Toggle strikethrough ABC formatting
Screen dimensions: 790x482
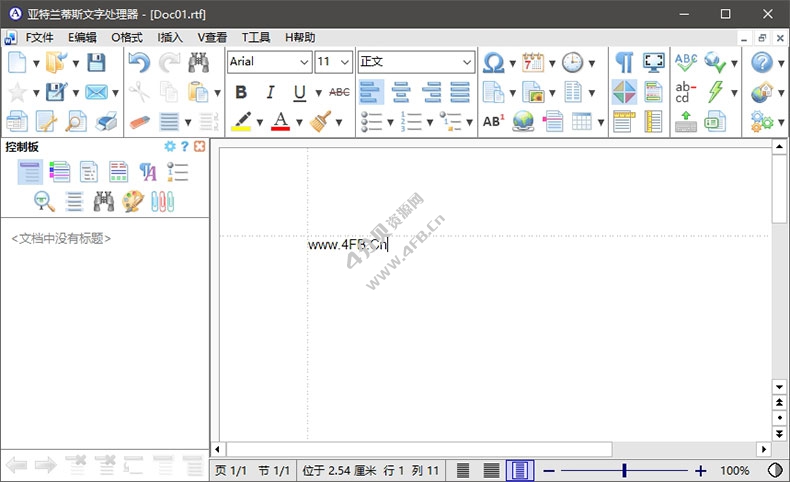click(340, 92)
